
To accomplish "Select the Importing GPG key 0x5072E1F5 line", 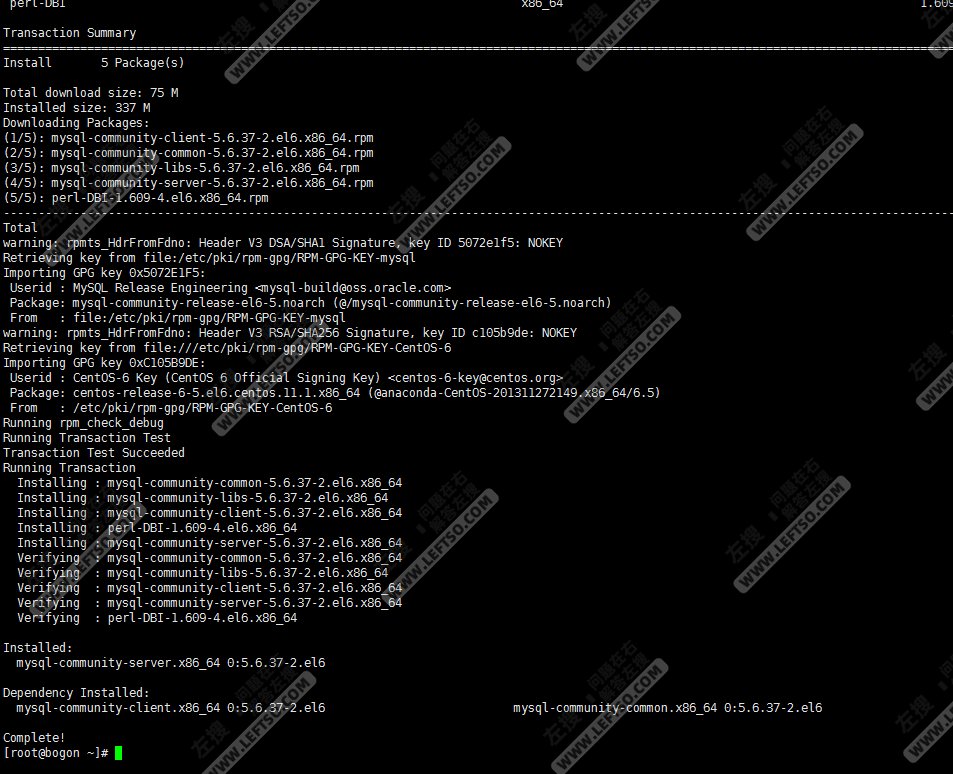I will coord(110,272).
